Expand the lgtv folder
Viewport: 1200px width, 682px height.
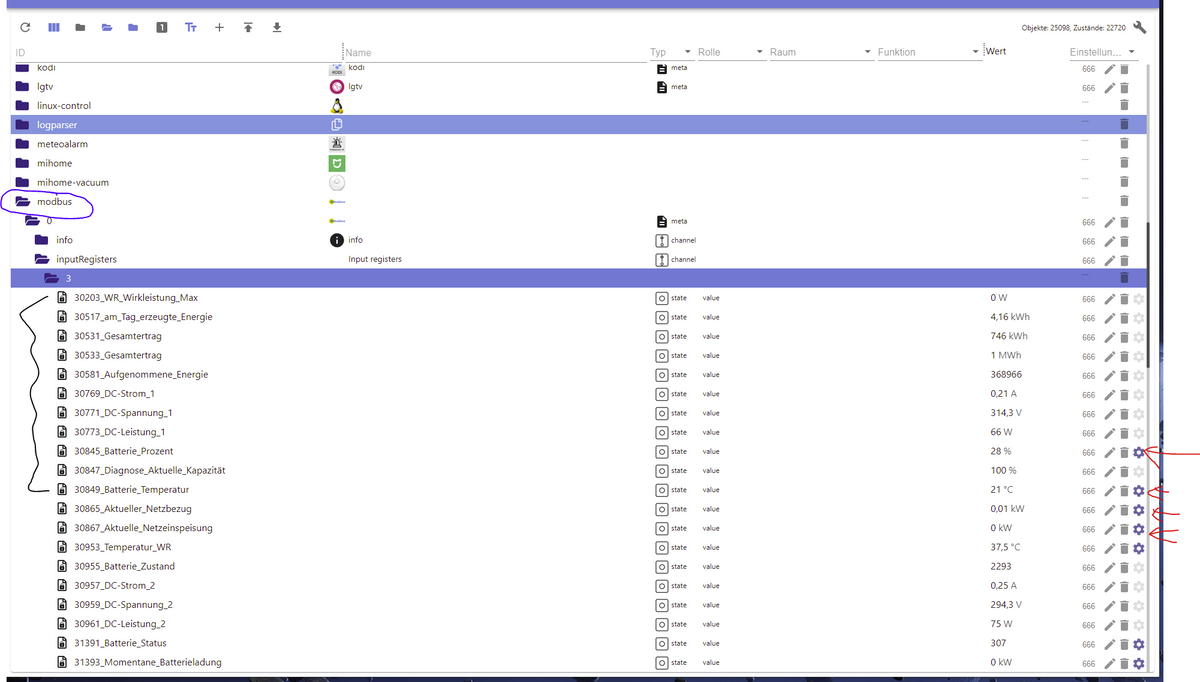point(23,87)
